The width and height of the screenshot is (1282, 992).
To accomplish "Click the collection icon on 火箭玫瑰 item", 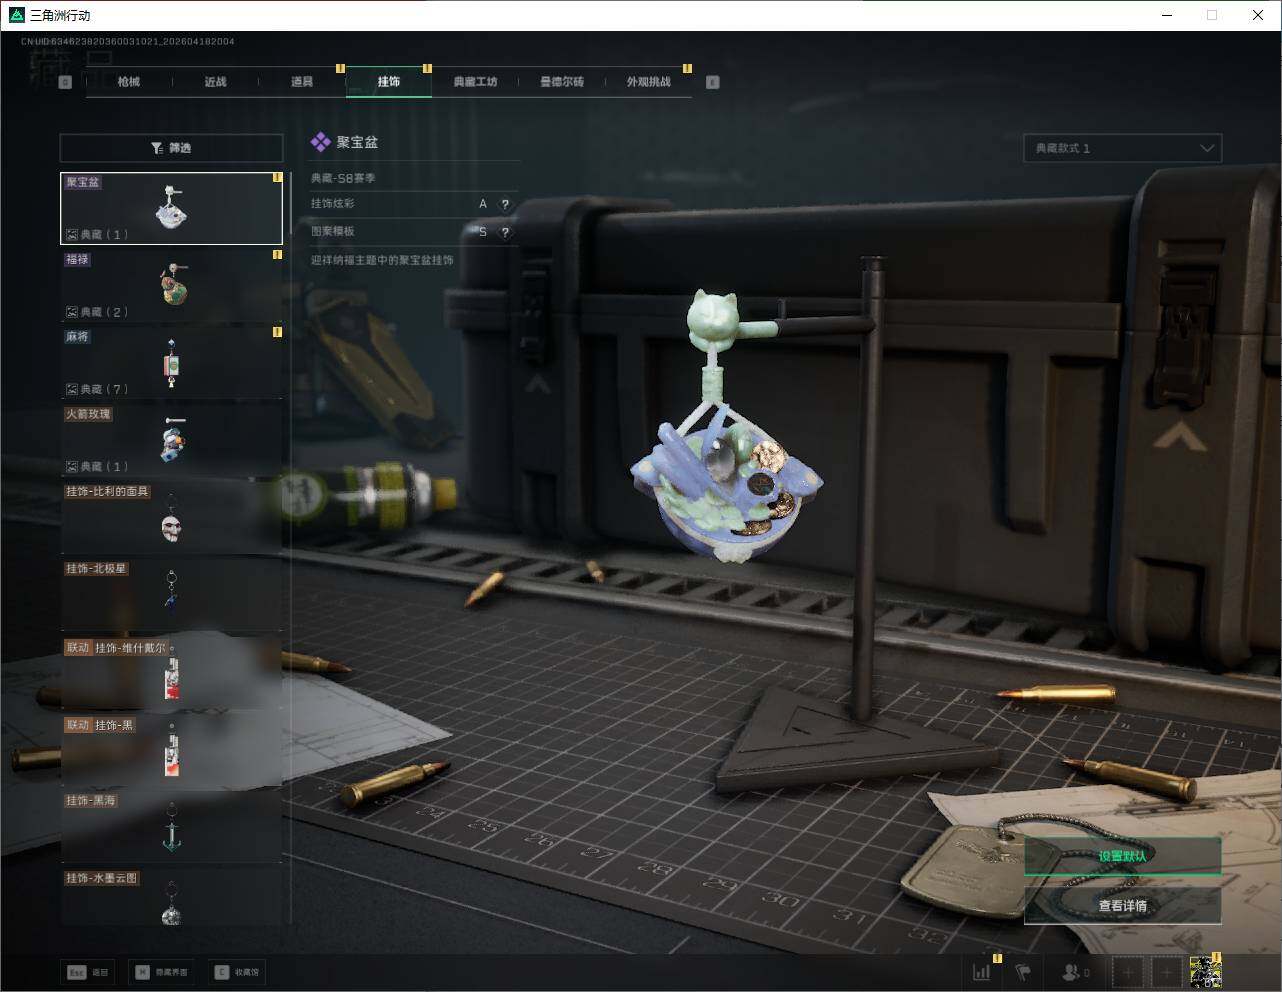I will pyautogui.click(x=72, y=466).
